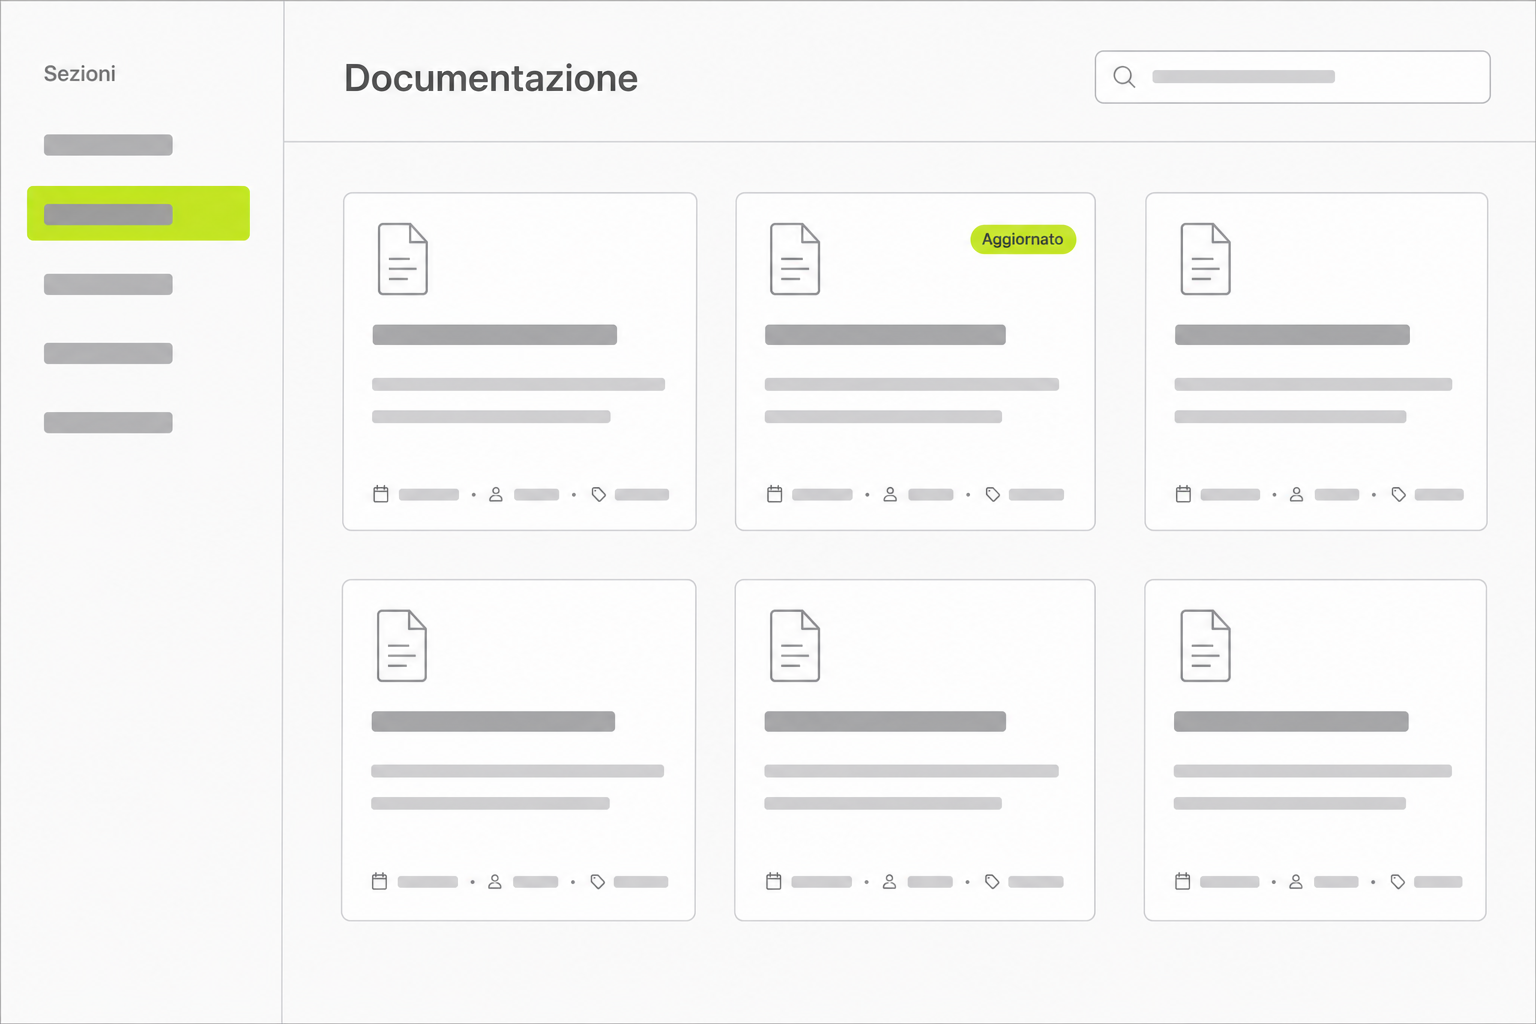Click the Aggiornato badge
The width and height of the screenshot is (1536, 1024).
click(1023, 239)
